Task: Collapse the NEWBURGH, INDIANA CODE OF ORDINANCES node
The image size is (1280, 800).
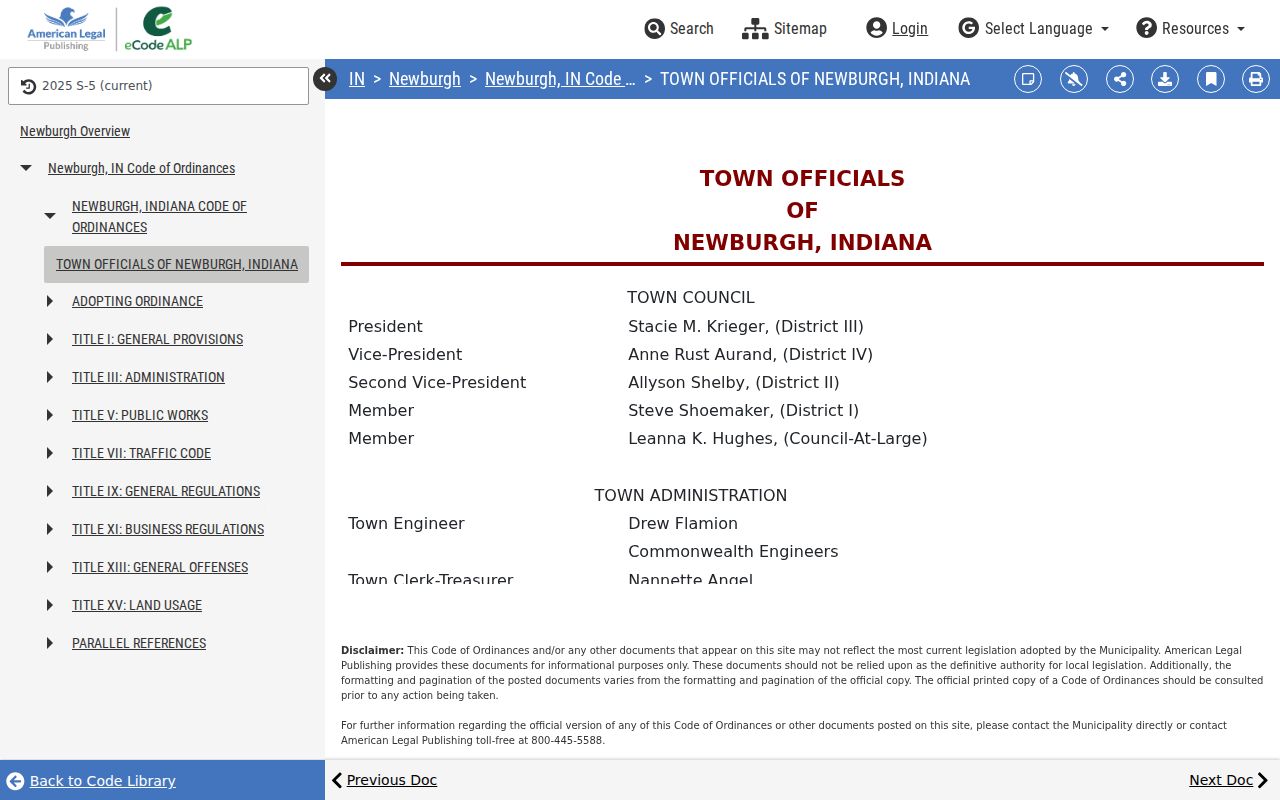Action: click(50, 216)
